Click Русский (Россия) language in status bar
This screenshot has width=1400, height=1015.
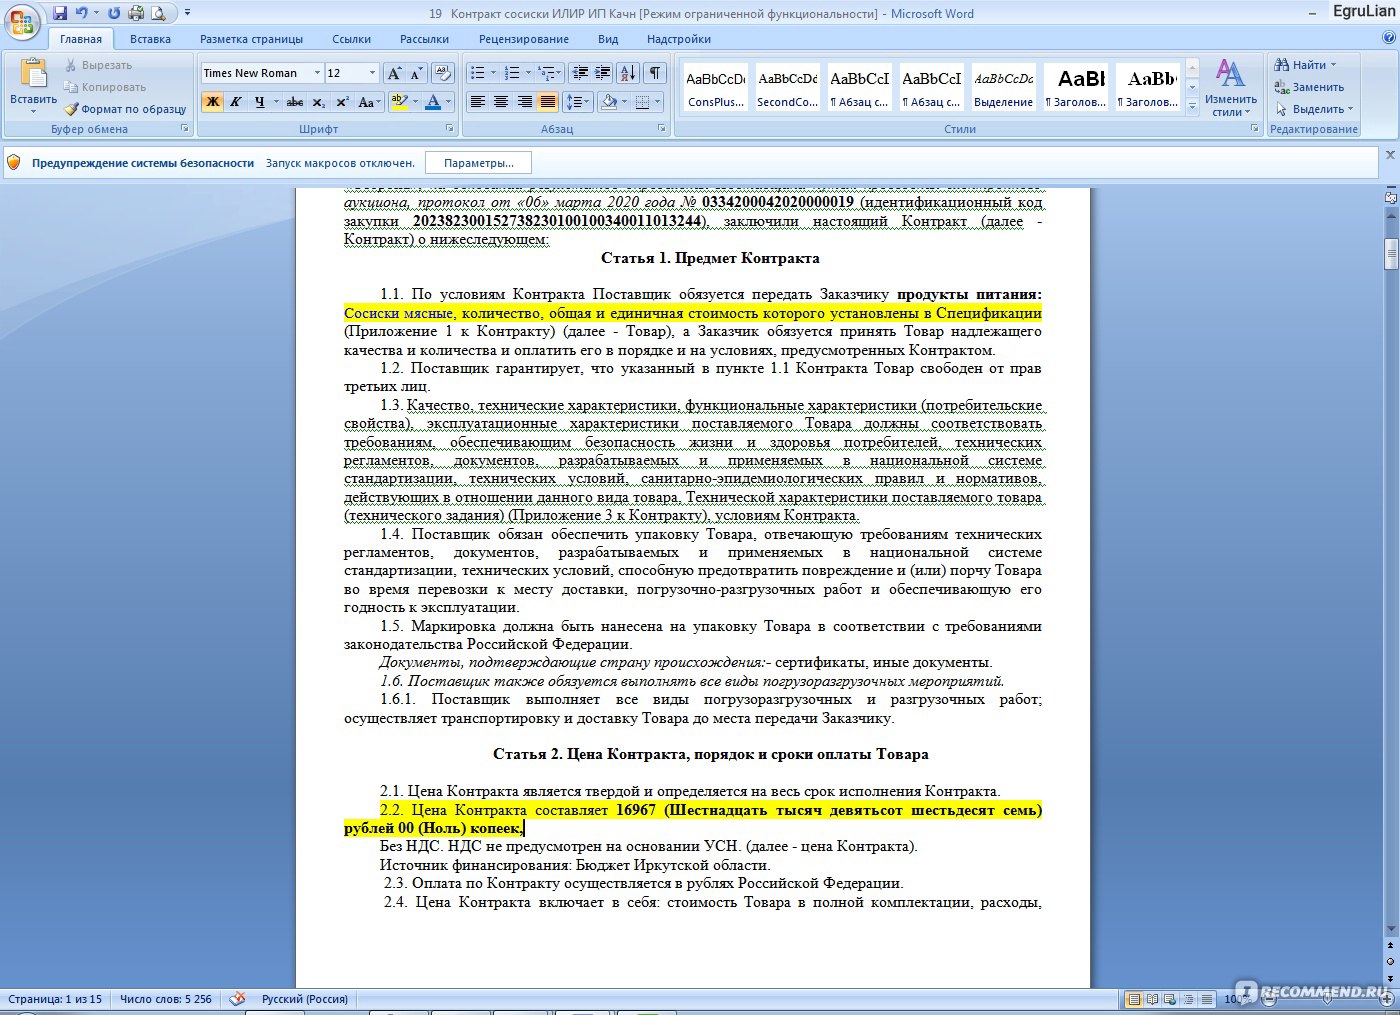point(305,999)
